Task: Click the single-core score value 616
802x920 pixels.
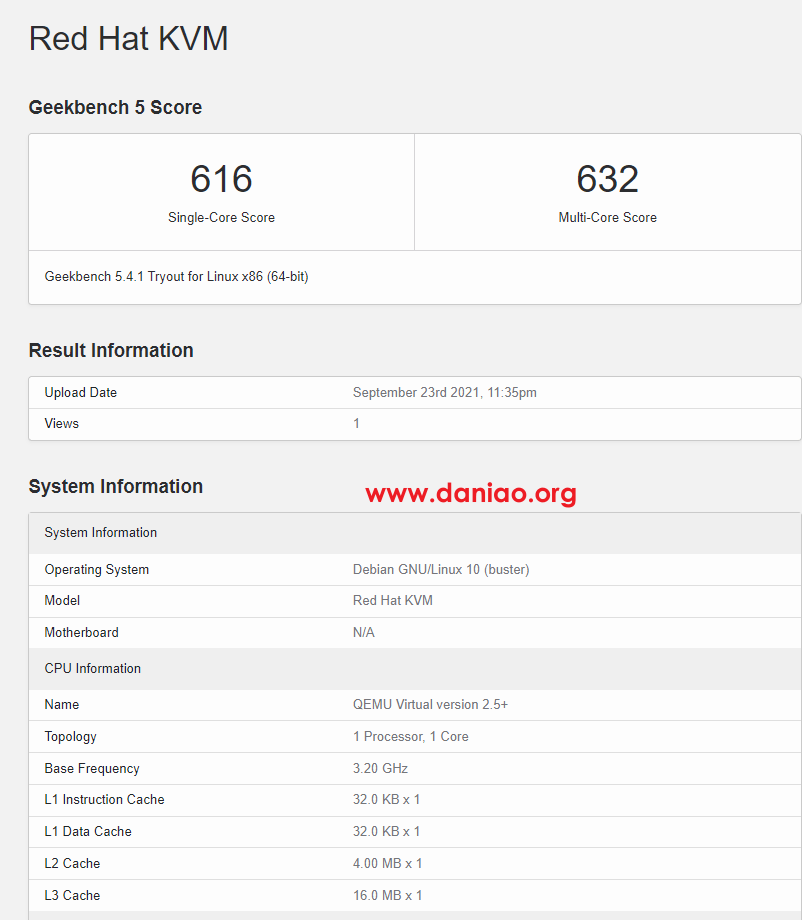Action: [221, 178]
